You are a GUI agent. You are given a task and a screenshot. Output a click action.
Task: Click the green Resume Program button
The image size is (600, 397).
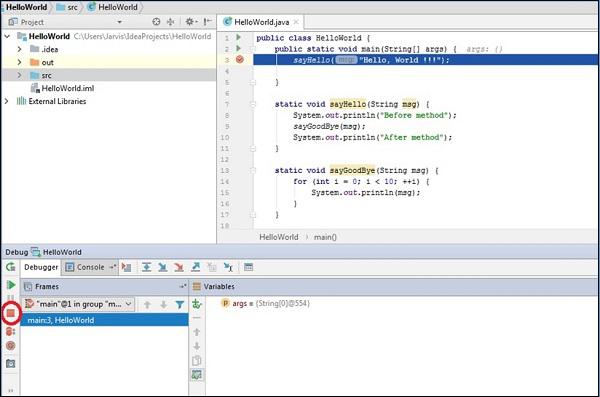[x=11, y=285]
